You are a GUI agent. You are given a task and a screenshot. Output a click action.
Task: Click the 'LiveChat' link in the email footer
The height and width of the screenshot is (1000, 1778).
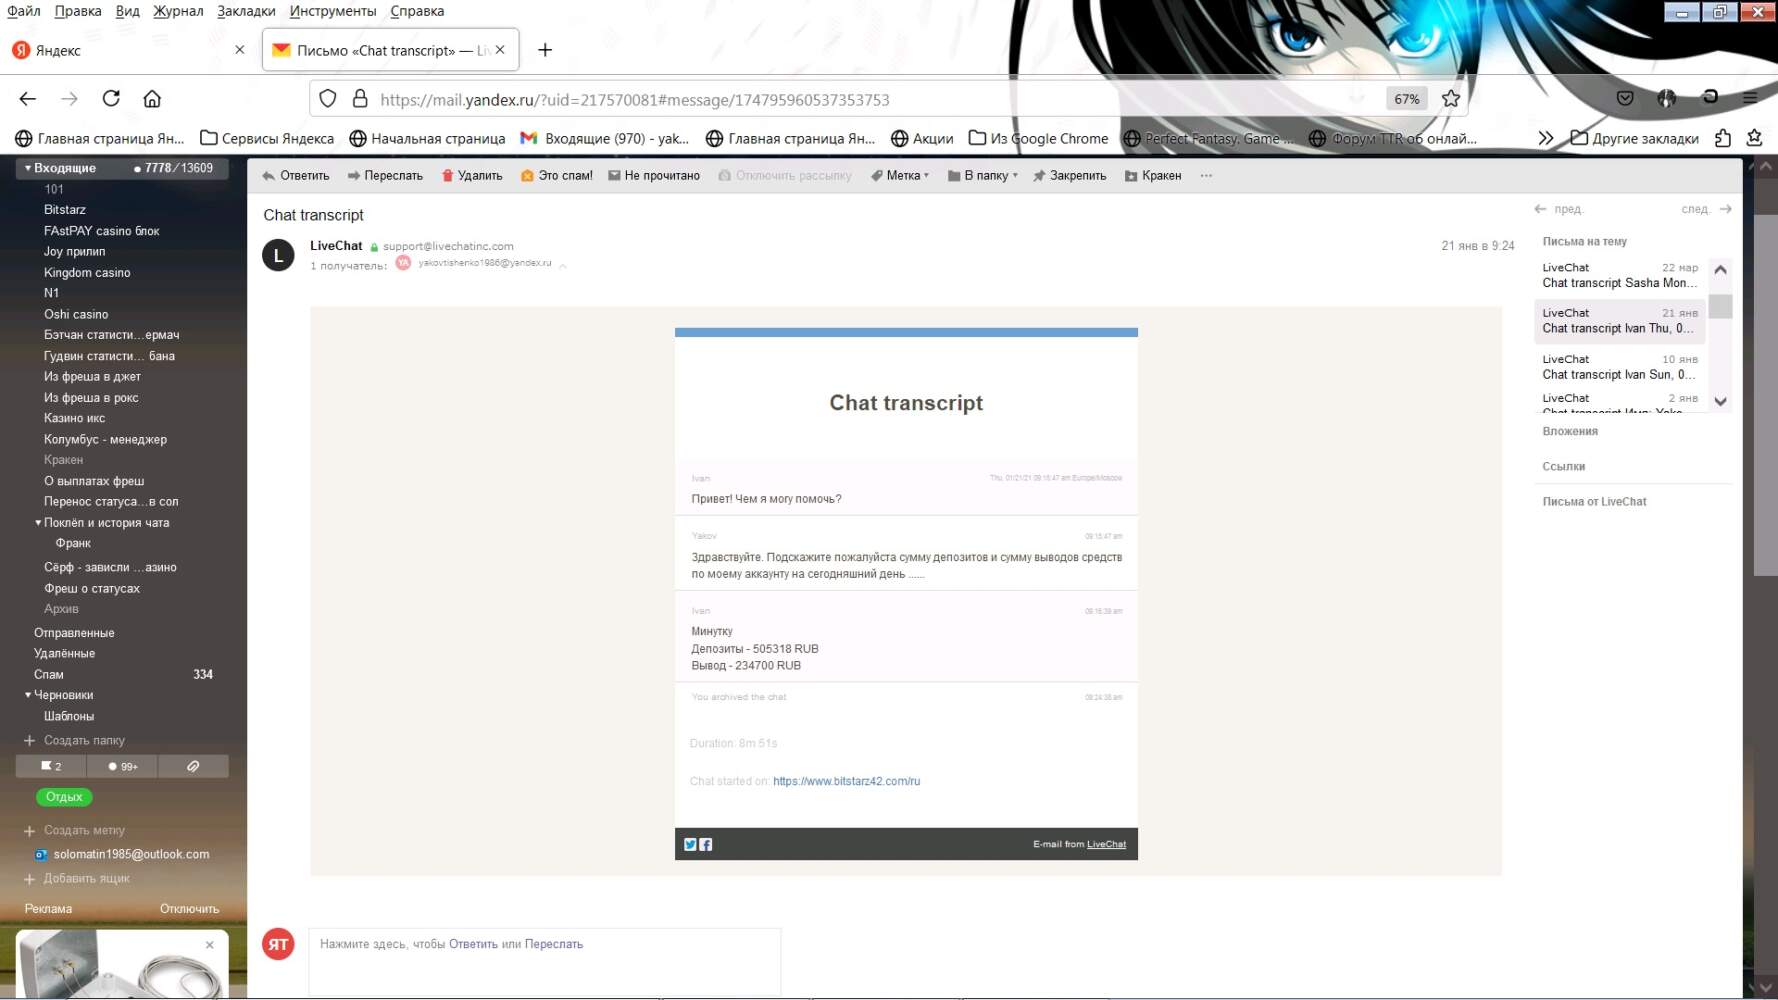pos(1106,845)
